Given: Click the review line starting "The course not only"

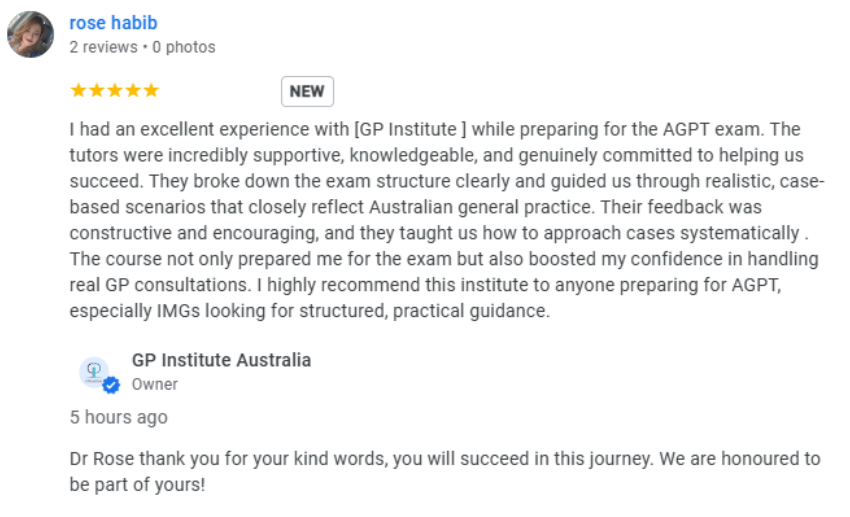Looking at the screenshot, I should click(444, 259).
